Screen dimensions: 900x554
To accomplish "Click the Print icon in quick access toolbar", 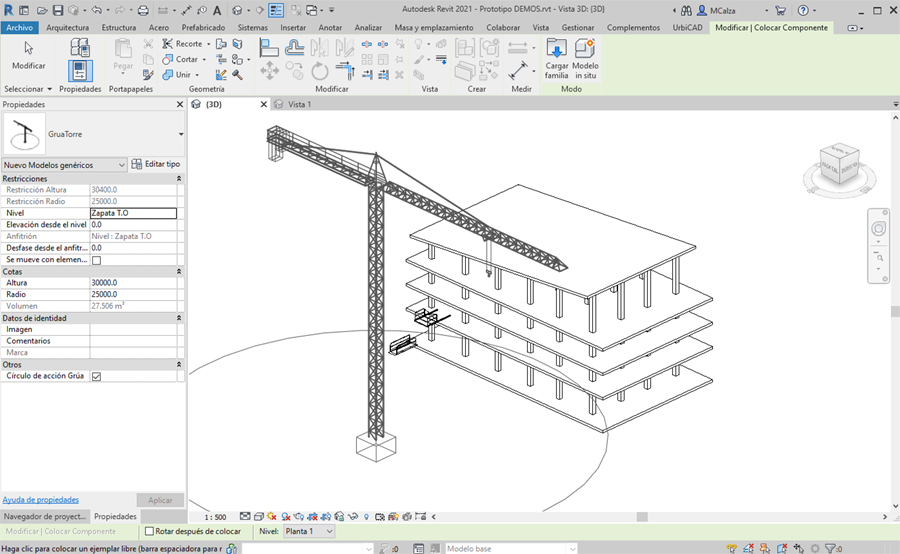I will click(143, 10).
